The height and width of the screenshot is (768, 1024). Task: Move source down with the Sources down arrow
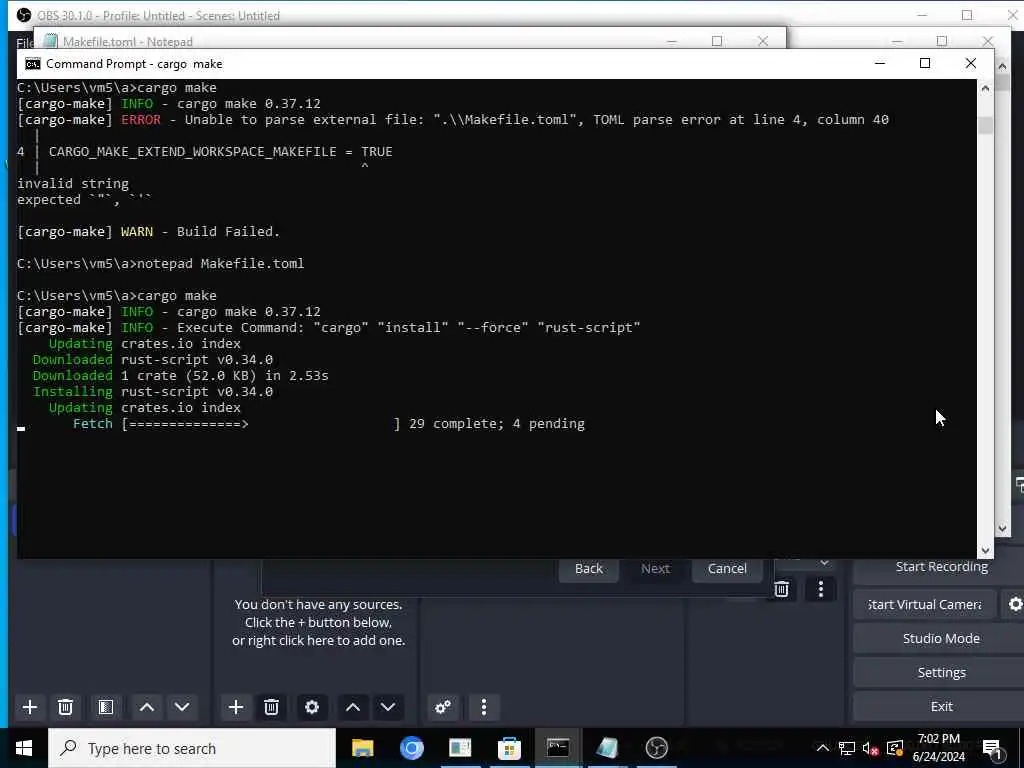[x=388, y=707]
